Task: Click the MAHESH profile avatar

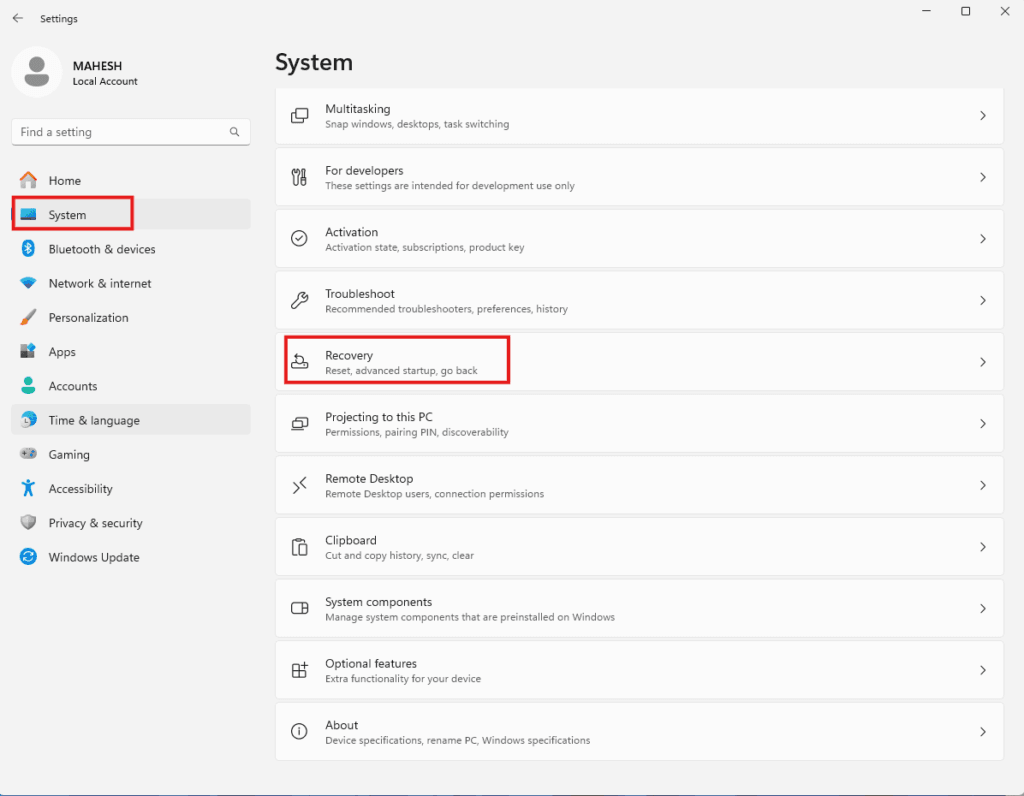Action: point(37,73)
